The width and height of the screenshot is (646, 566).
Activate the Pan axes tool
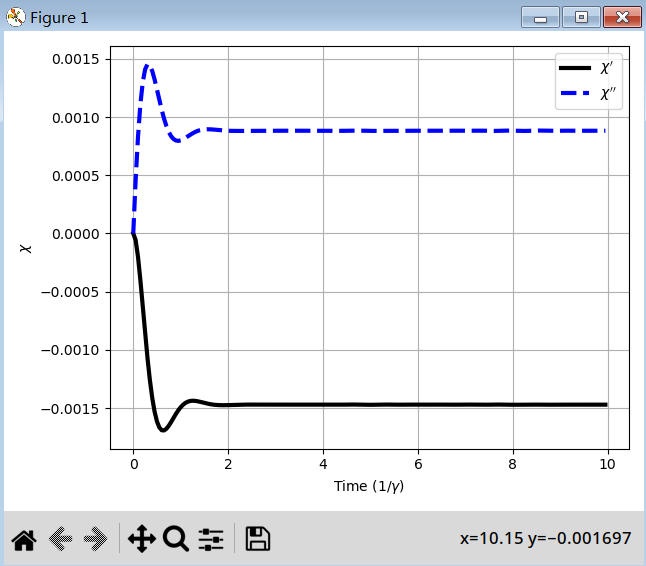point(141,540)
